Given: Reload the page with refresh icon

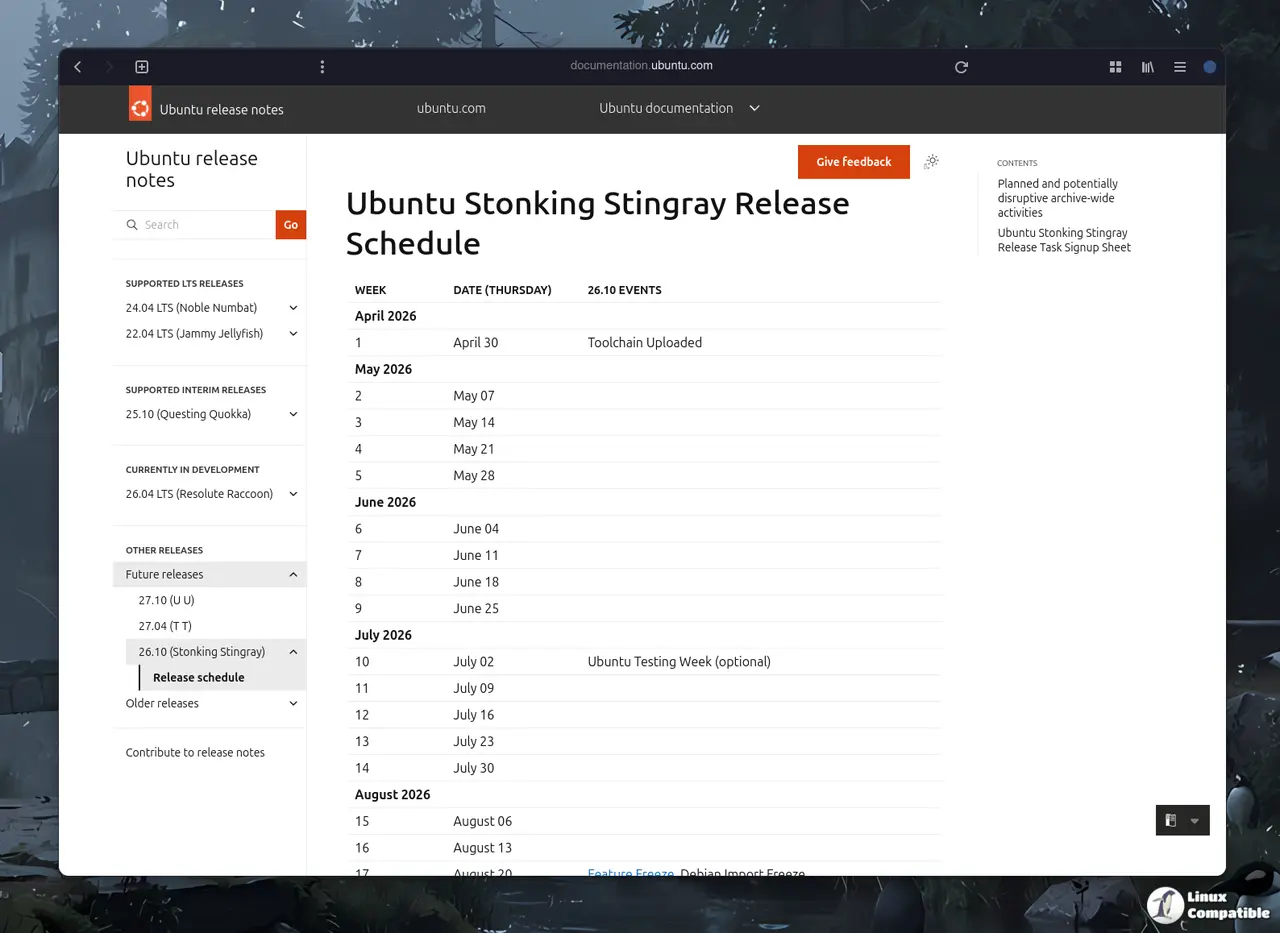Looking at the screenshot, I should (x=961, y=67).
